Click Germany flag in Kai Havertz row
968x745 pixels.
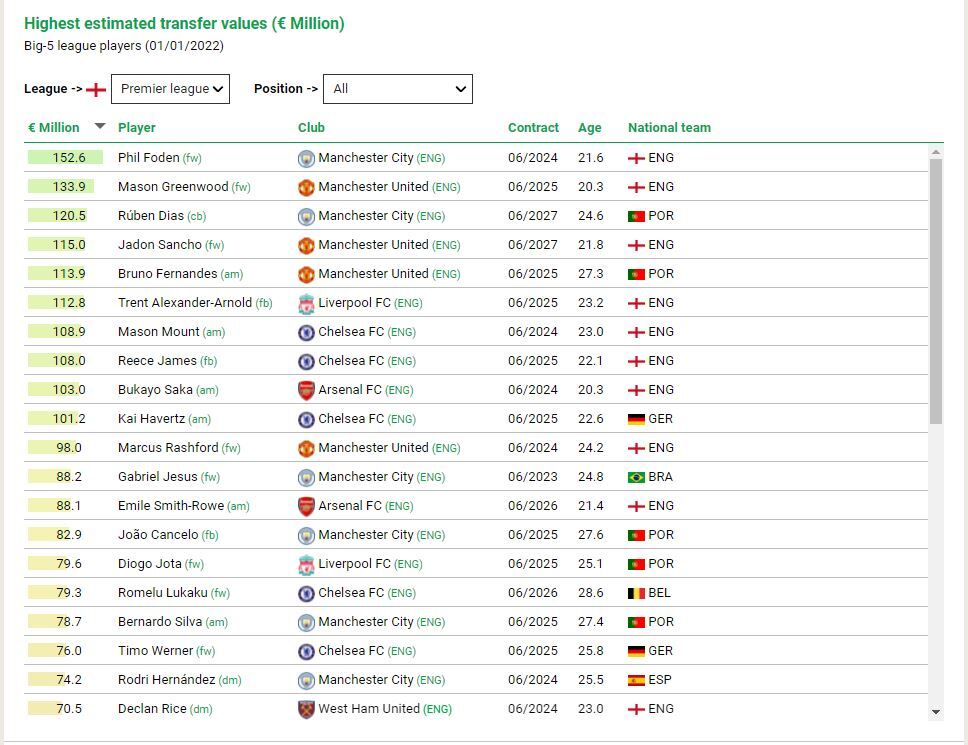(x=636, y=419)
